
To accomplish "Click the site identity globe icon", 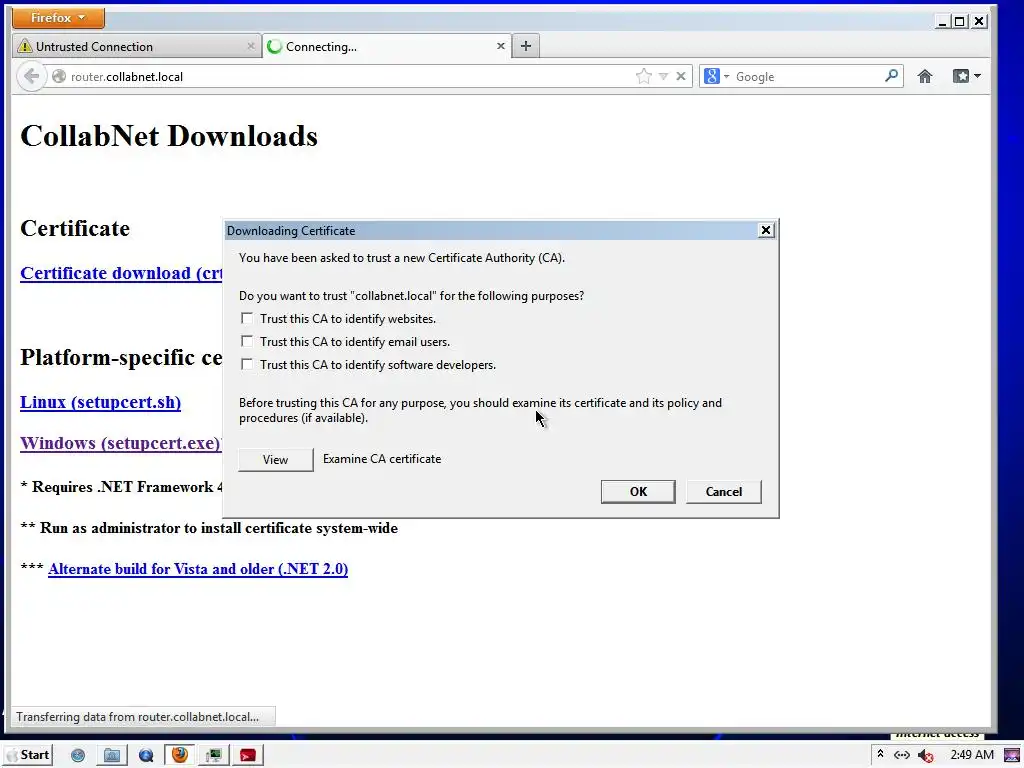I will (x=59, y=76).
